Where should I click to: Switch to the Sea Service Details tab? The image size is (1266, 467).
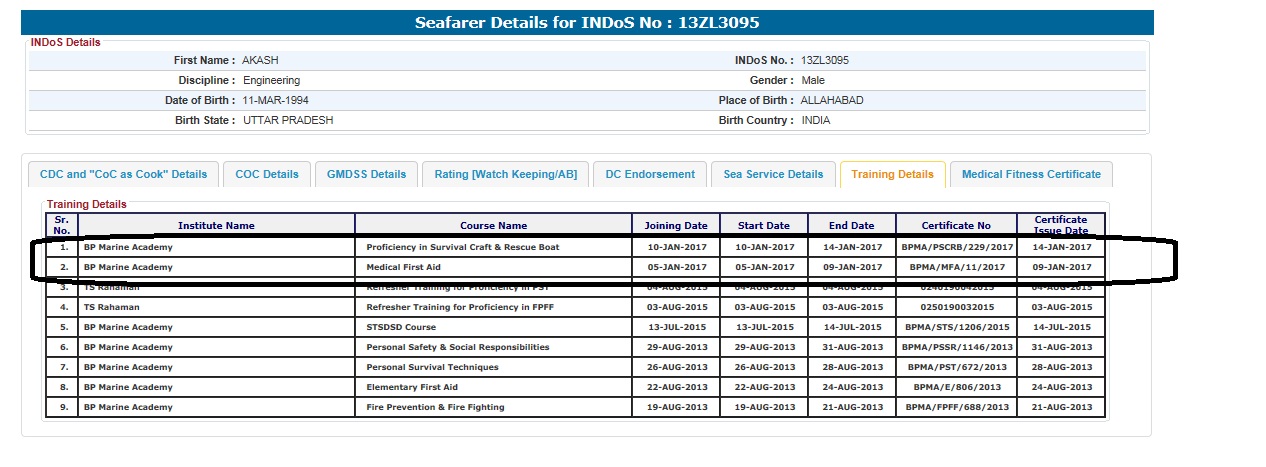(x=773, y=174)
